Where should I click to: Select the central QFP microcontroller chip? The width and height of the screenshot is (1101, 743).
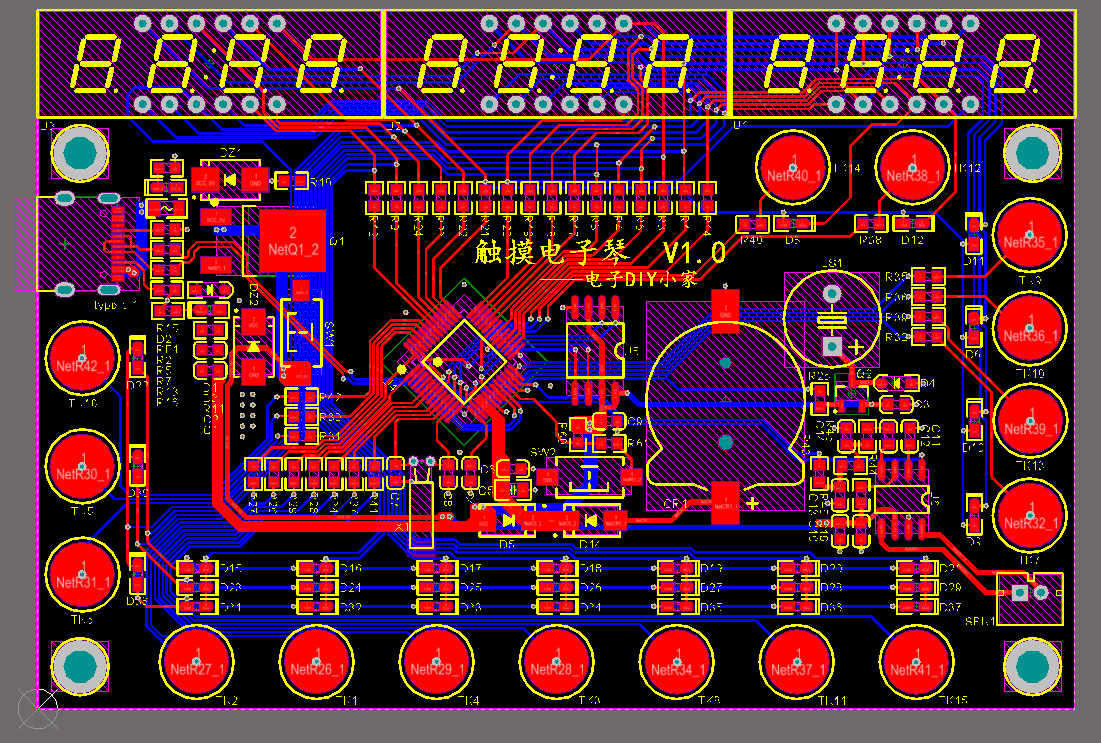(x=464, y=362)
